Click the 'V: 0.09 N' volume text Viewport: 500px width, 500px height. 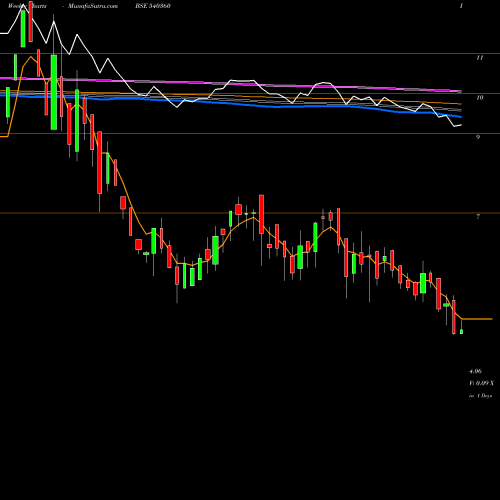pyautogui.click(x=481, y=383)
